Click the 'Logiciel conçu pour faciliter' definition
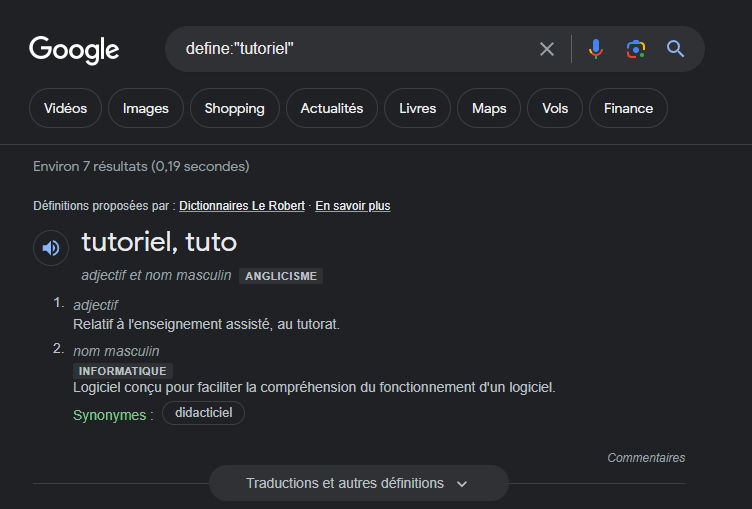 tap(314, 387)
